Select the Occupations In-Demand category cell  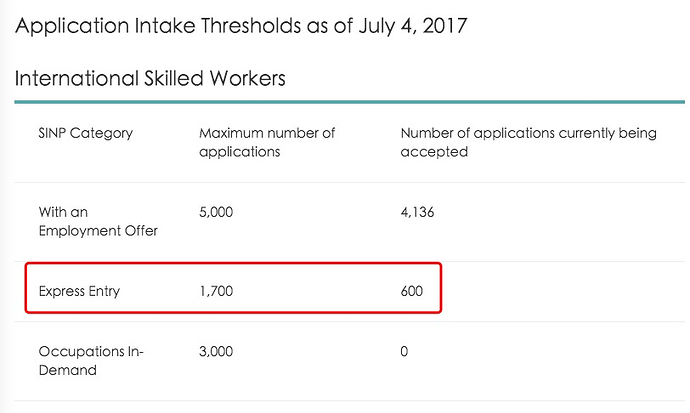tap(90, 361)
